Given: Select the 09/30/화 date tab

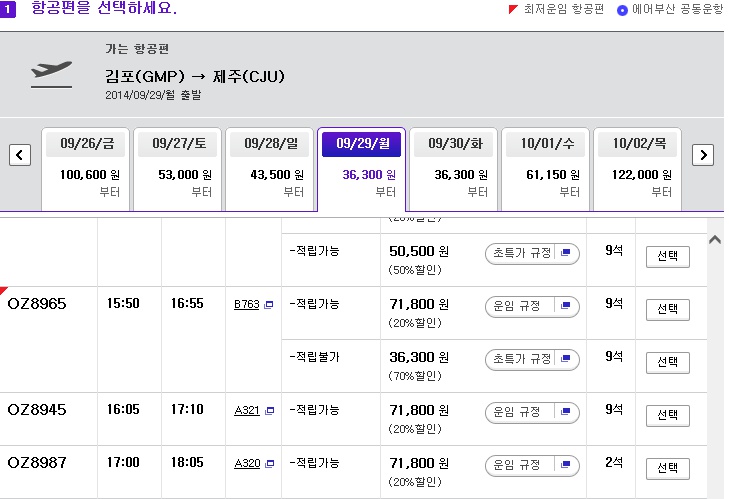Looking at the screenshot, I should pyautogui.click(x=454, y=169).
